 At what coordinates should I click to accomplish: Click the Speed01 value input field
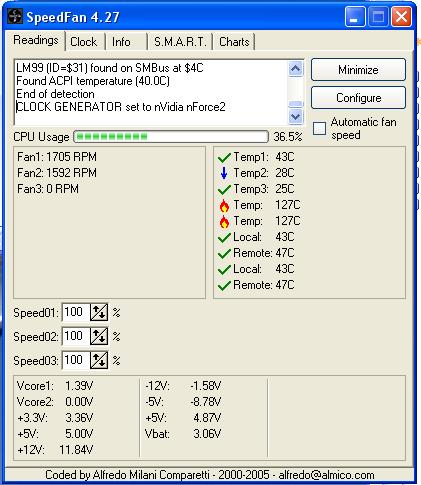pyautogui.click(x=76, y=312)
